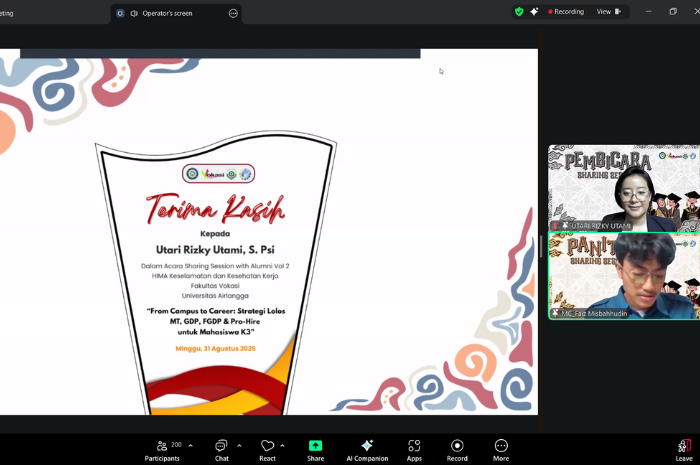Open the Operator's screen options ellipsis

(x=233, y=13)
